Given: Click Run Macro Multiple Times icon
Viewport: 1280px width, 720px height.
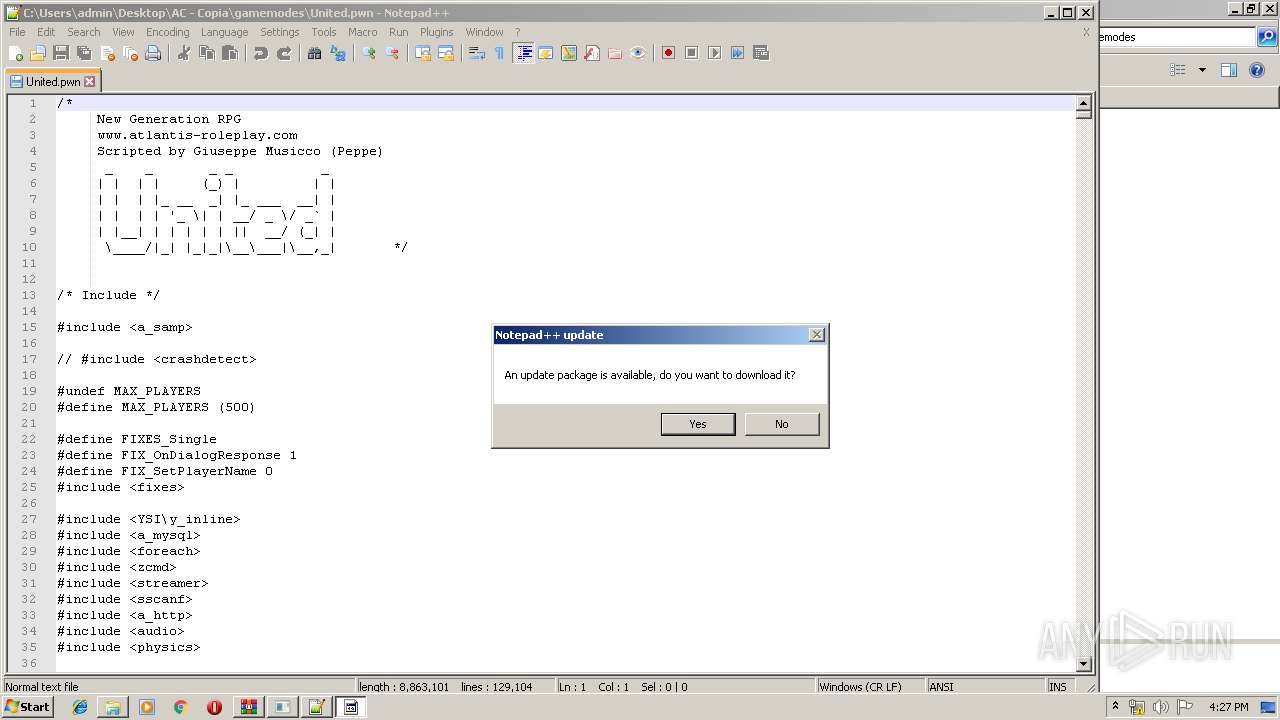Looking at the screenshot, I should (x=737, y=53).
